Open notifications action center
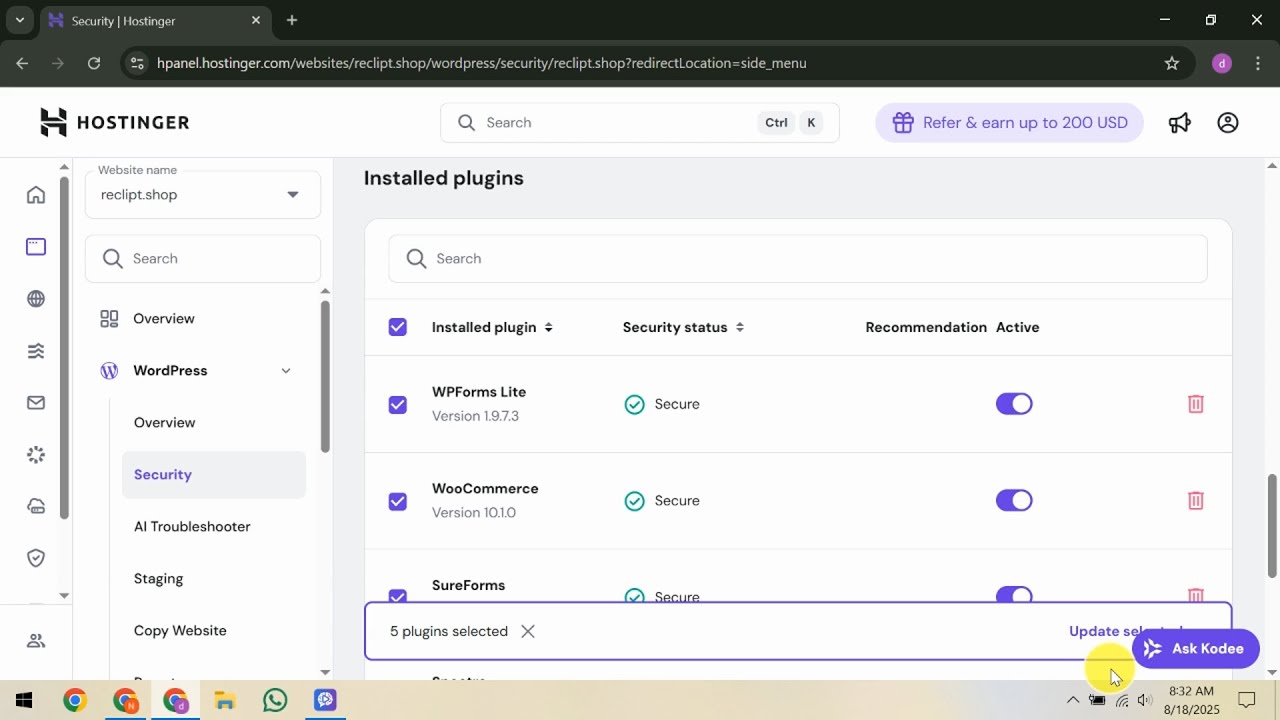Screen dimensions: 1280x720 point(1247,700)
